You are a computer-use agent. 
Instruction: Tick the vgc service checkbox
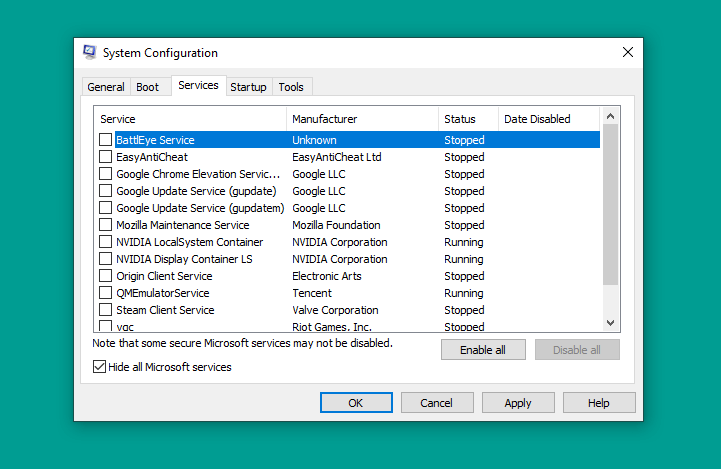click(x=105, y=326)
